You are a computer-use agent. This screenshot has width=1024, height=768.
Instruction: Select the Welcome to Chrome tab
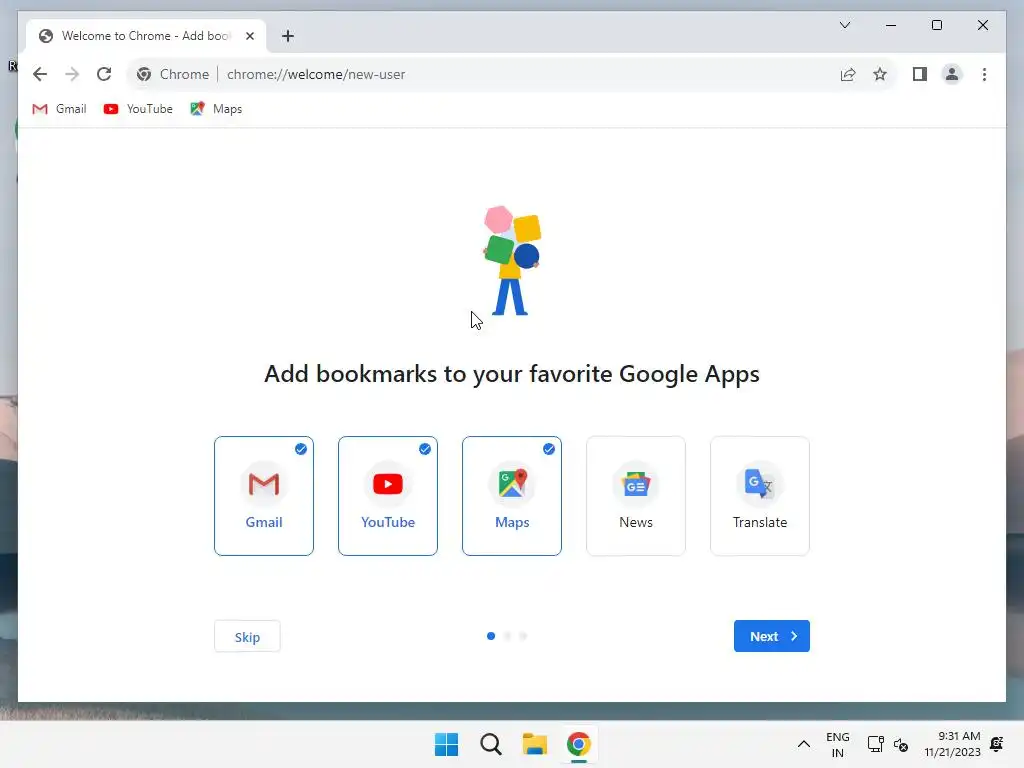pyautogui.click(x=146, y=36)
